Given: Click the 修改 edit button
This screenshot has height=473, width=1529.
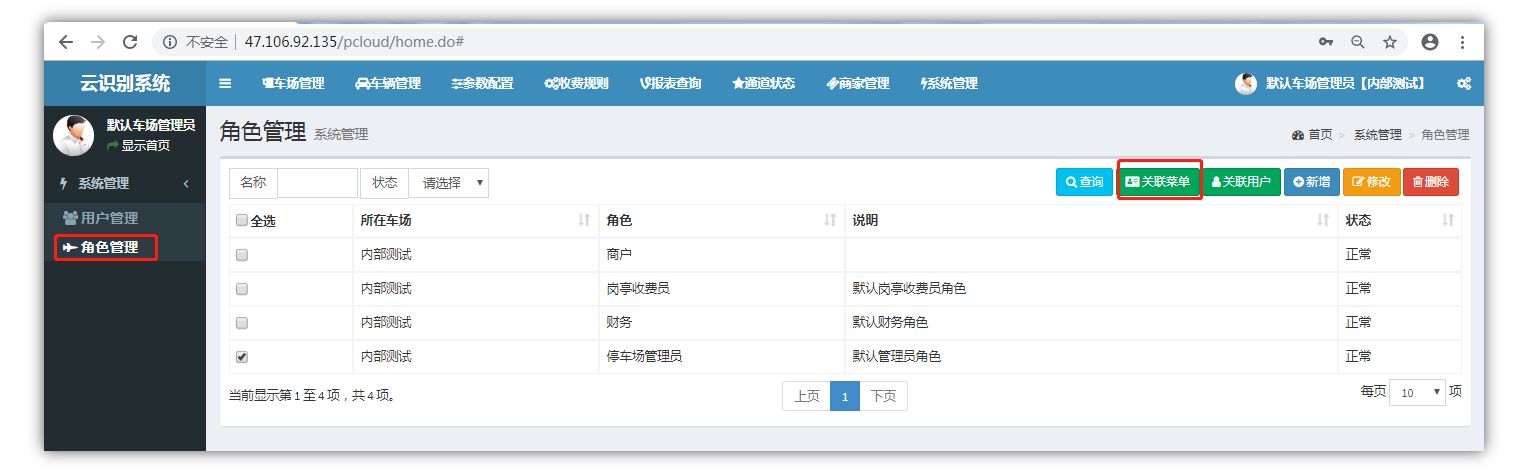Looking at the screenshot, I should tap(1371, 182).
